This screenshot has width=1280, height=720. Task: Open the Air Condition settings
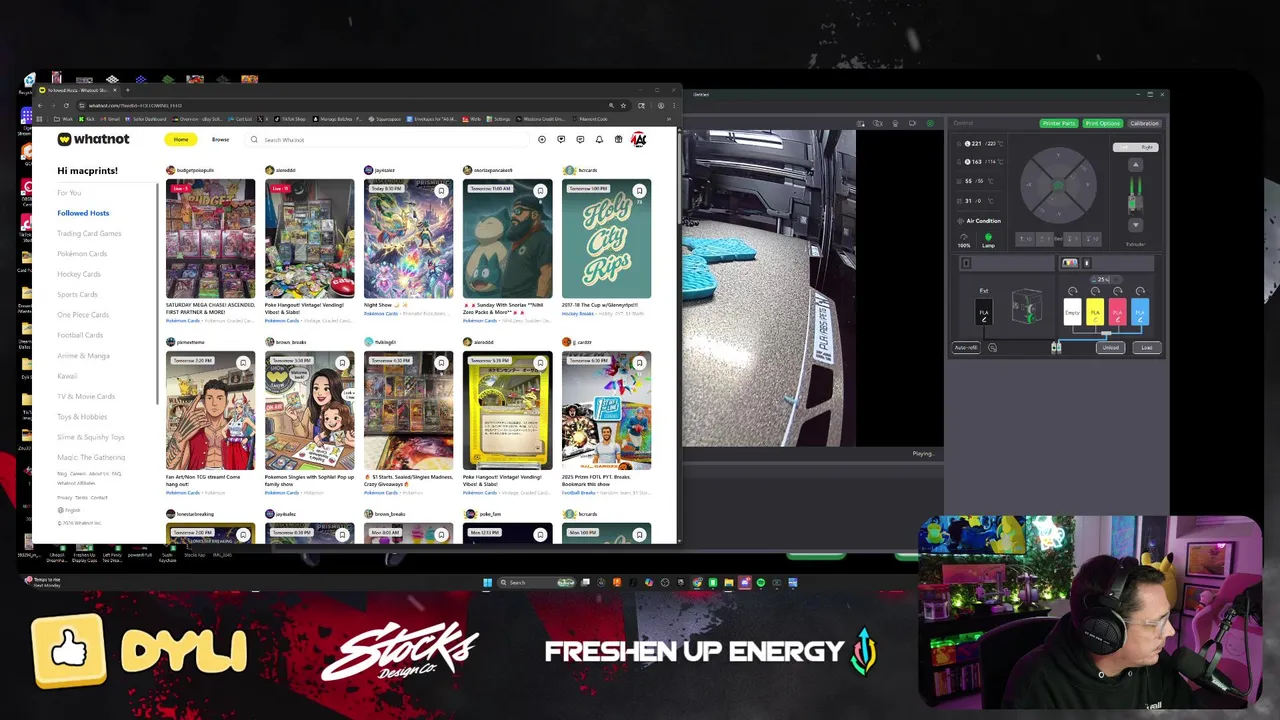(x=979, y=221)
